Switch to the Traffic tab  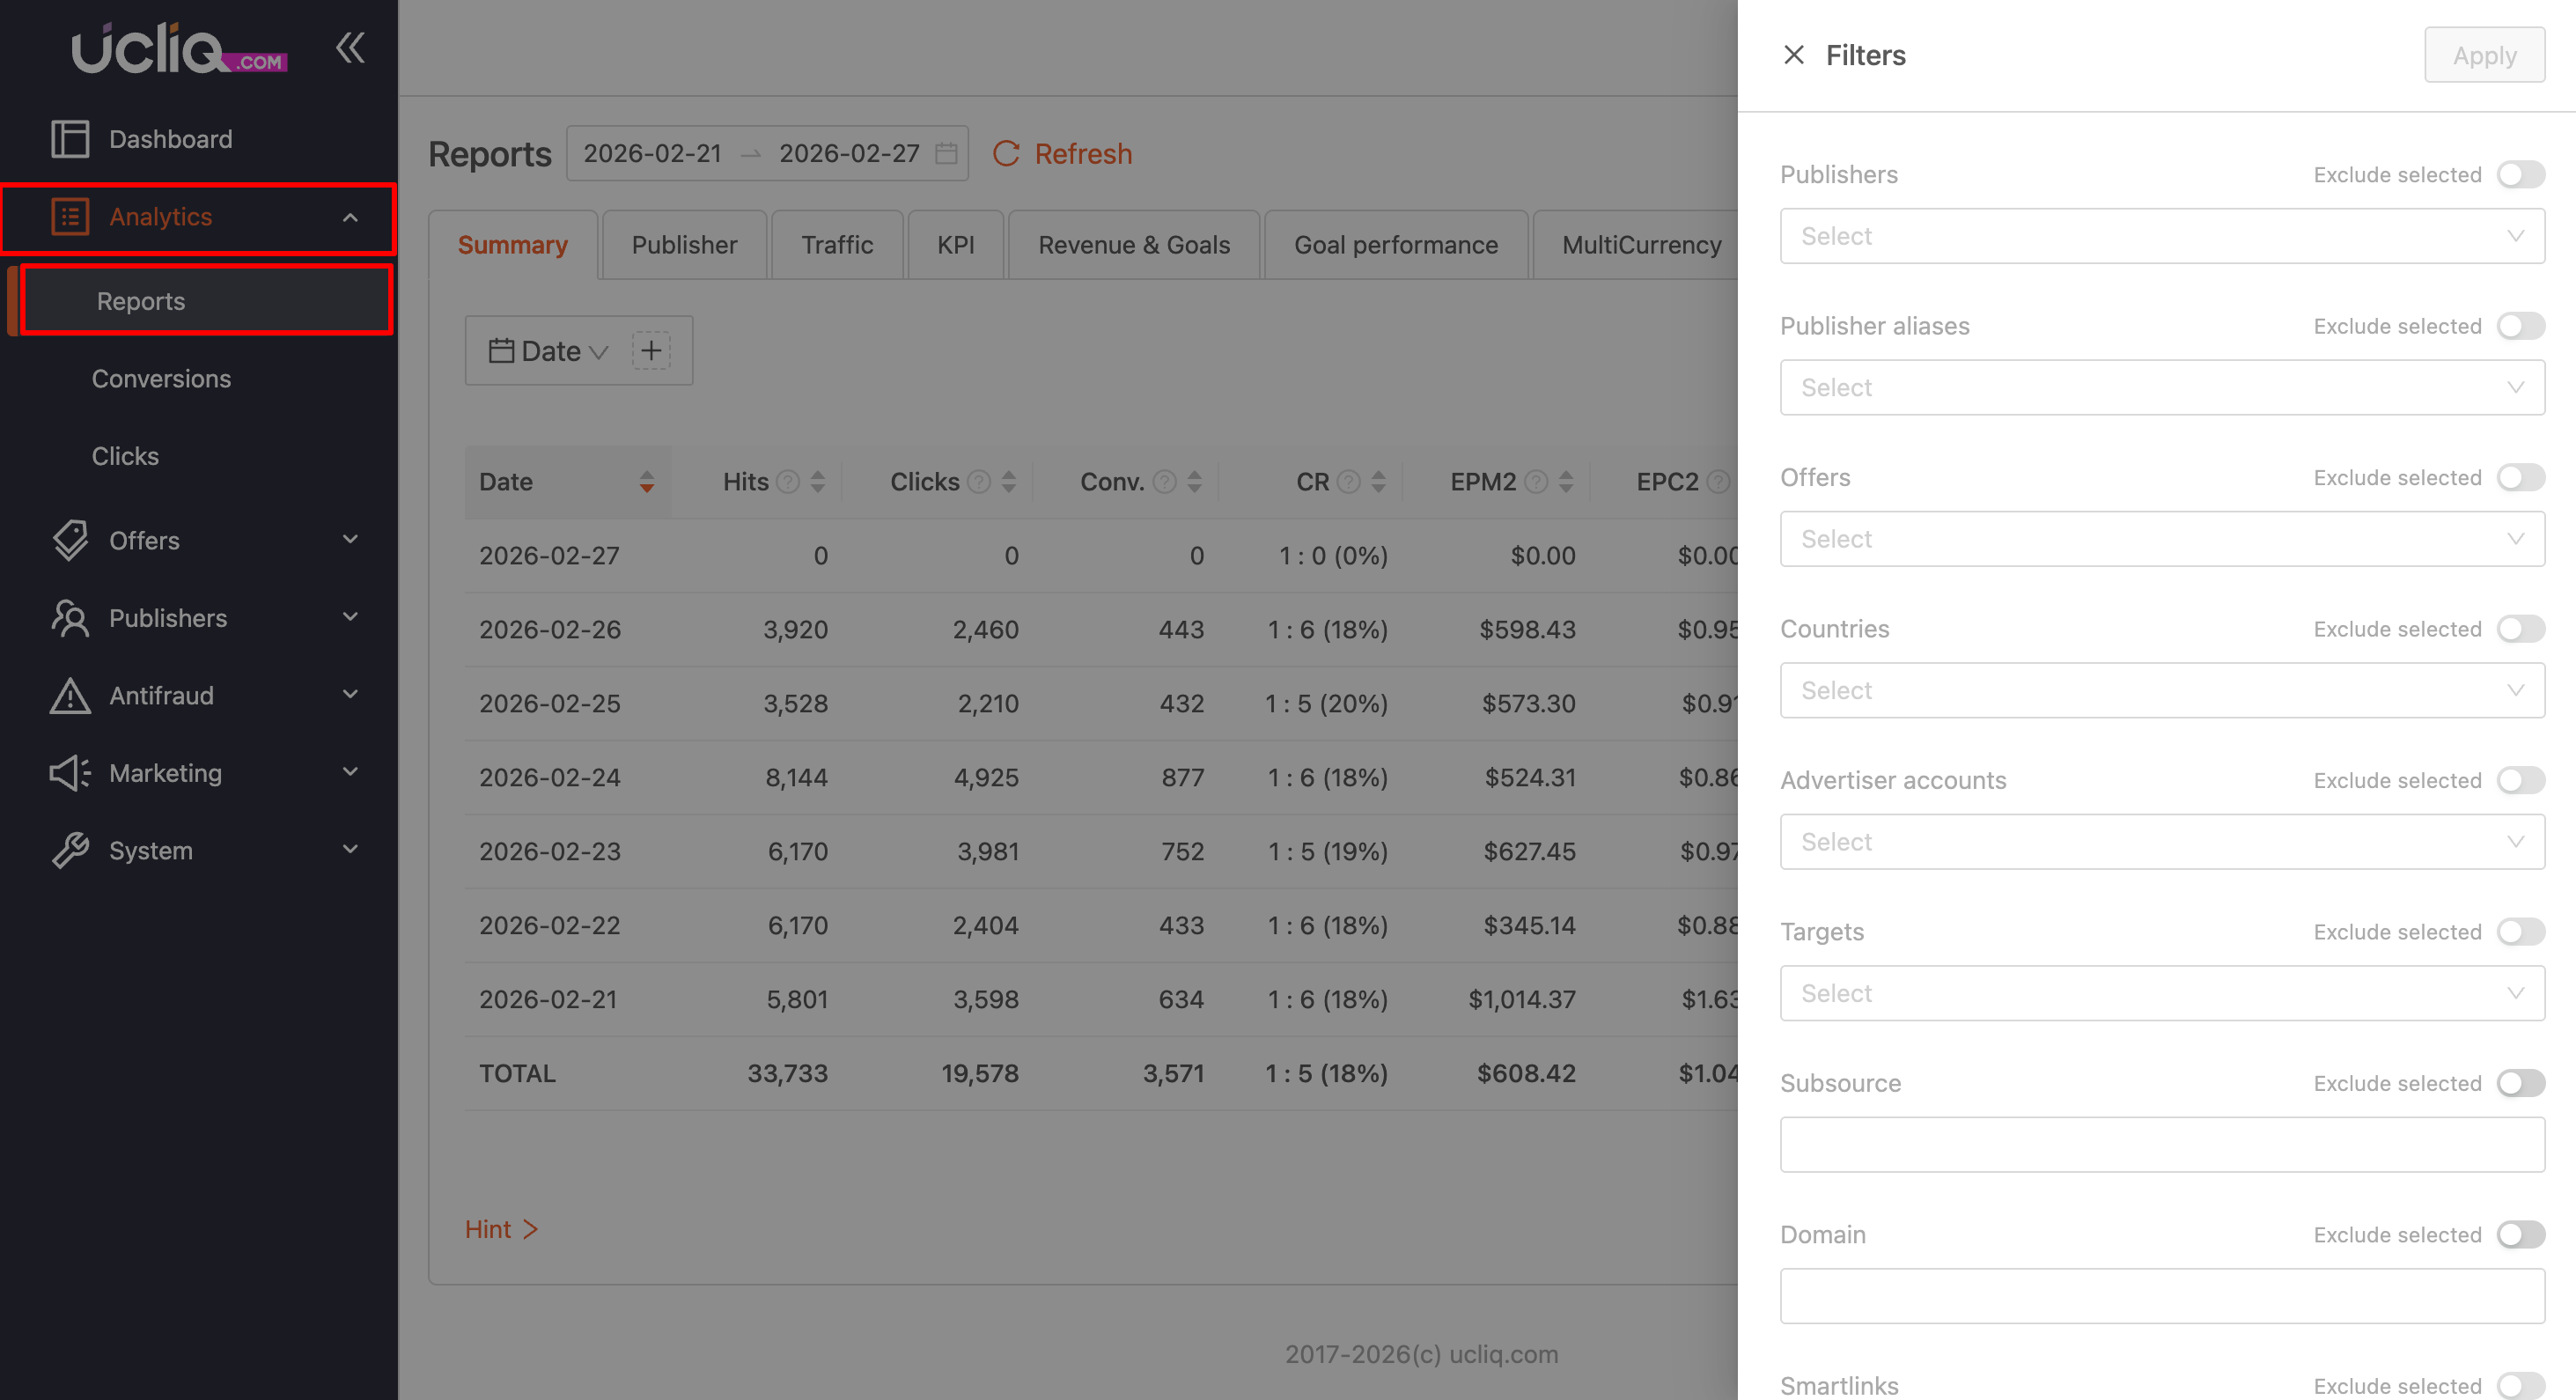837,245
